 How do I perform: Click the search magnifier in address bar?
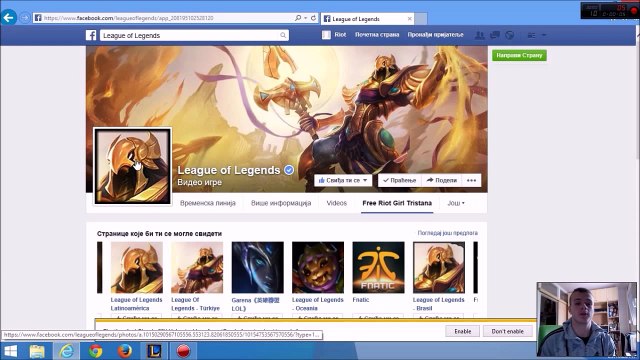pyautogui.click(x=298, y=18)
